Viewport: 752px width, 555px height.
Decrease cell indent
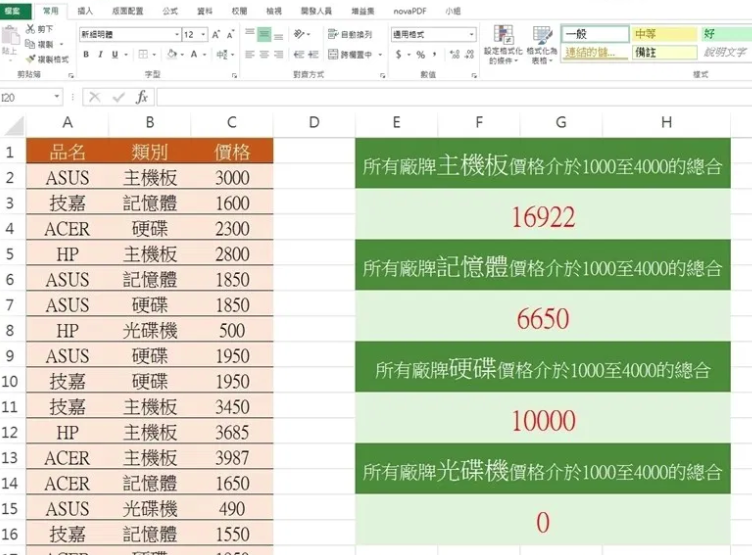(299, 54)
